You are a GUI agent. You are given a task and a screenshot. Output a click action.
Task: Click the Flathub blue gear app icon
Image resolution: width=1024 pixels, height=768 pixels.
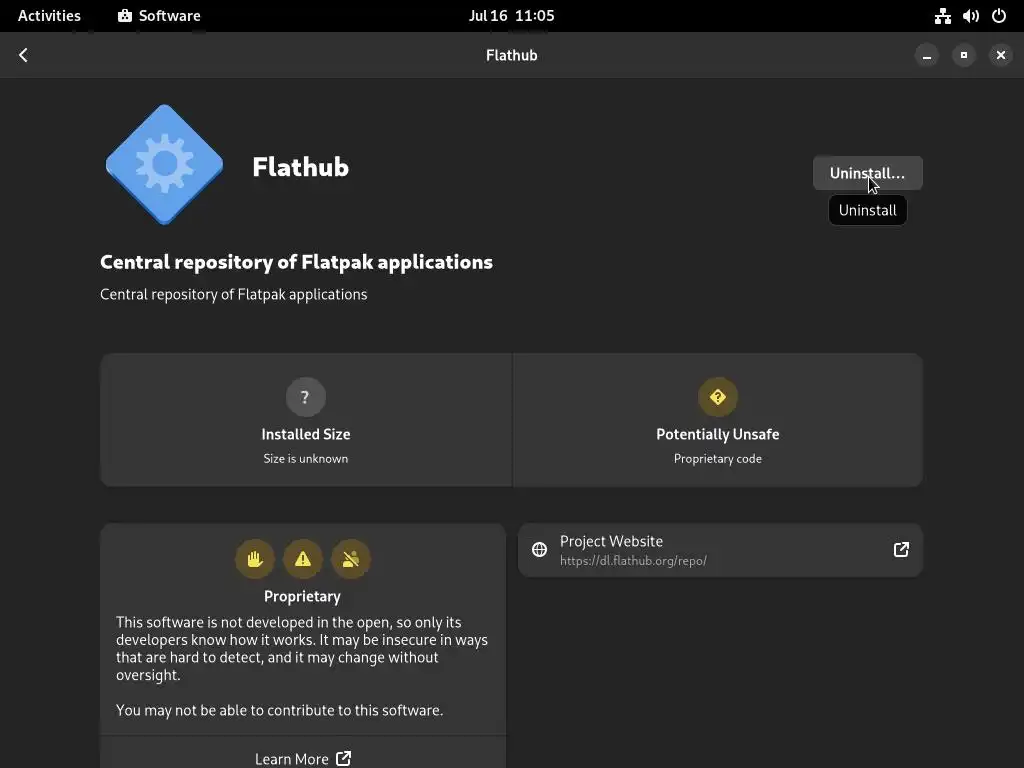pos(165,165)
